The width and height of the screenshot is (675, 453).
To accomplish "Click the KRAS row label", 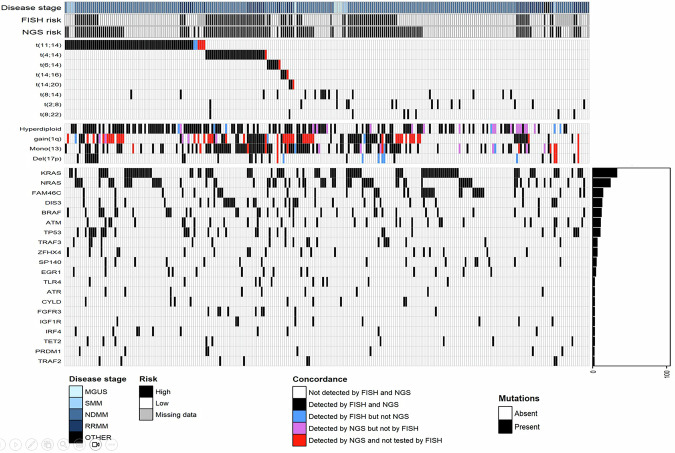I will 51,173.
